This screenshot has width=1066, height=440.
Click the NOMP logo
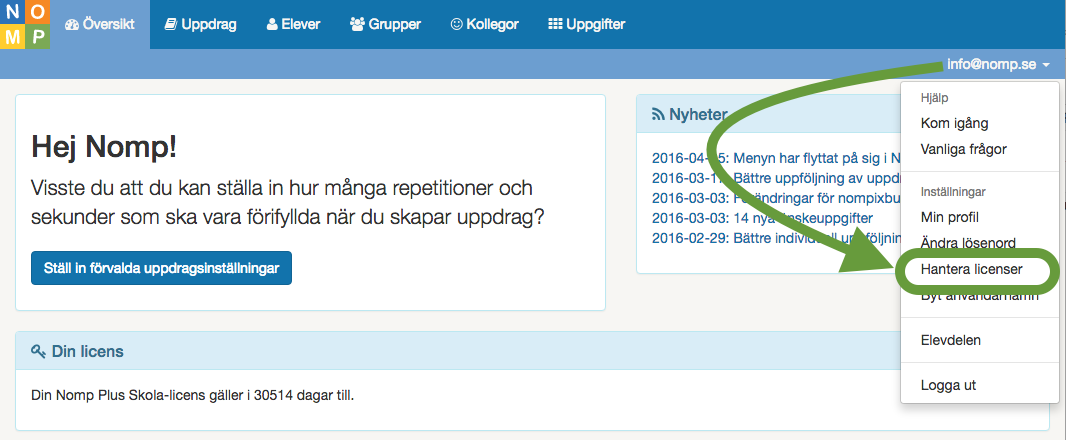coord(25,24)
